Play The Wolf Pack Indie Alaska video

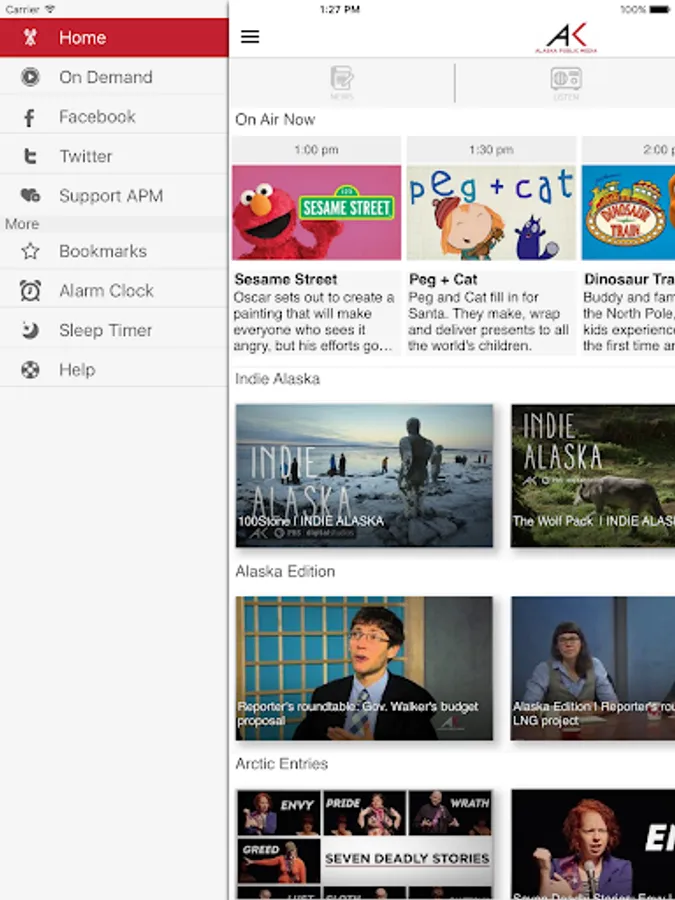(x=593, y=475)
